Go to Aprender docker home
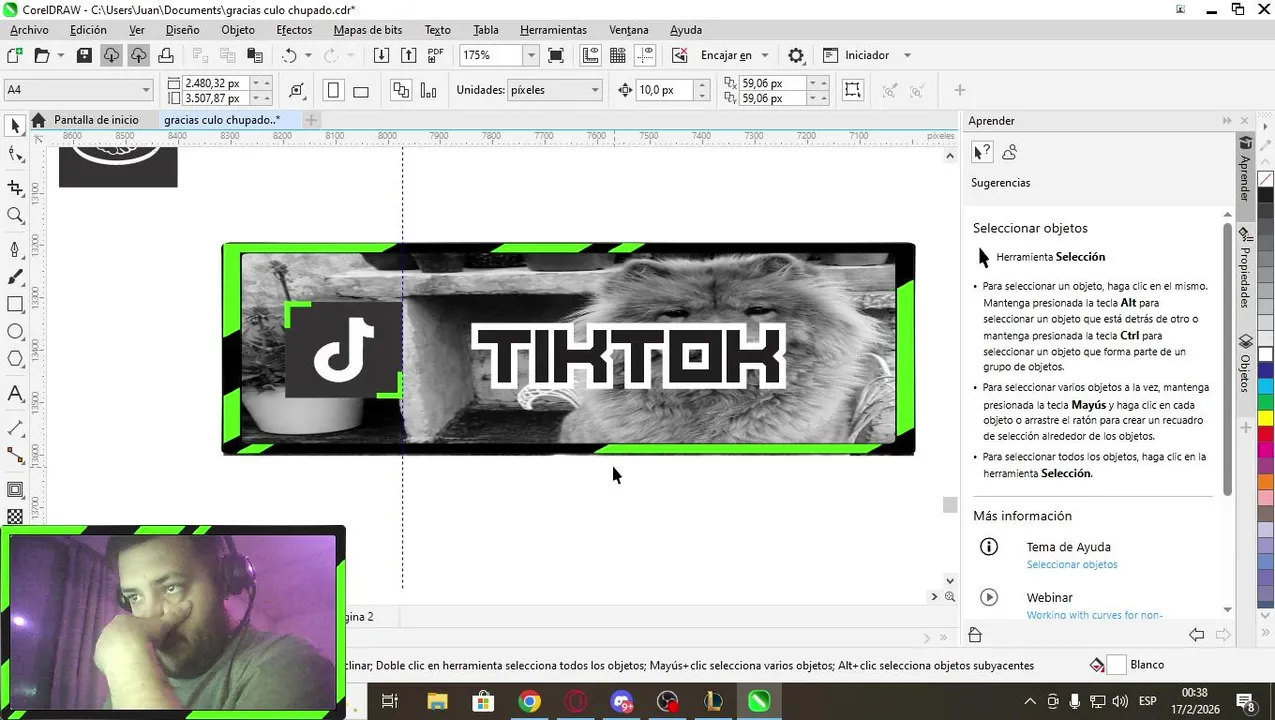This screenshot has height=720, width=1275. click(975, 635)
